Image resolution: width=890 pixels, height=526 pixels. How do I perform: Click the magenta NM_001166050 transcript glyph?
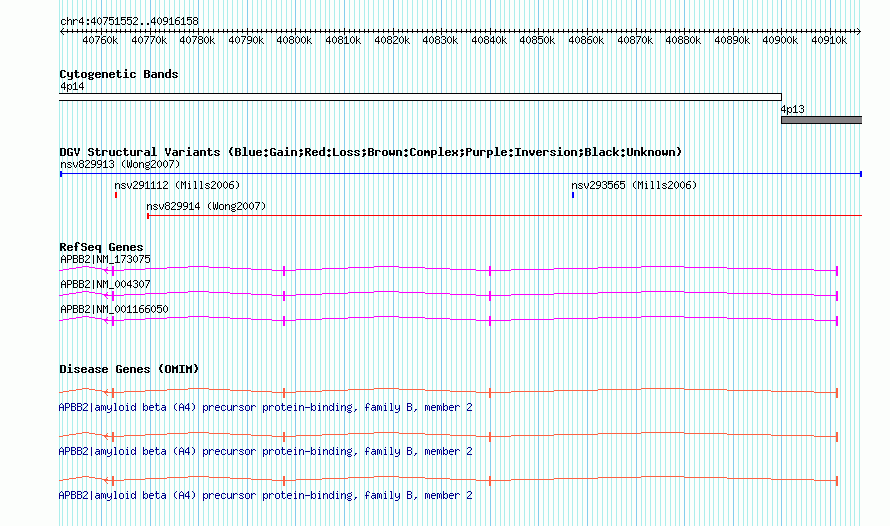click(448, 320)
